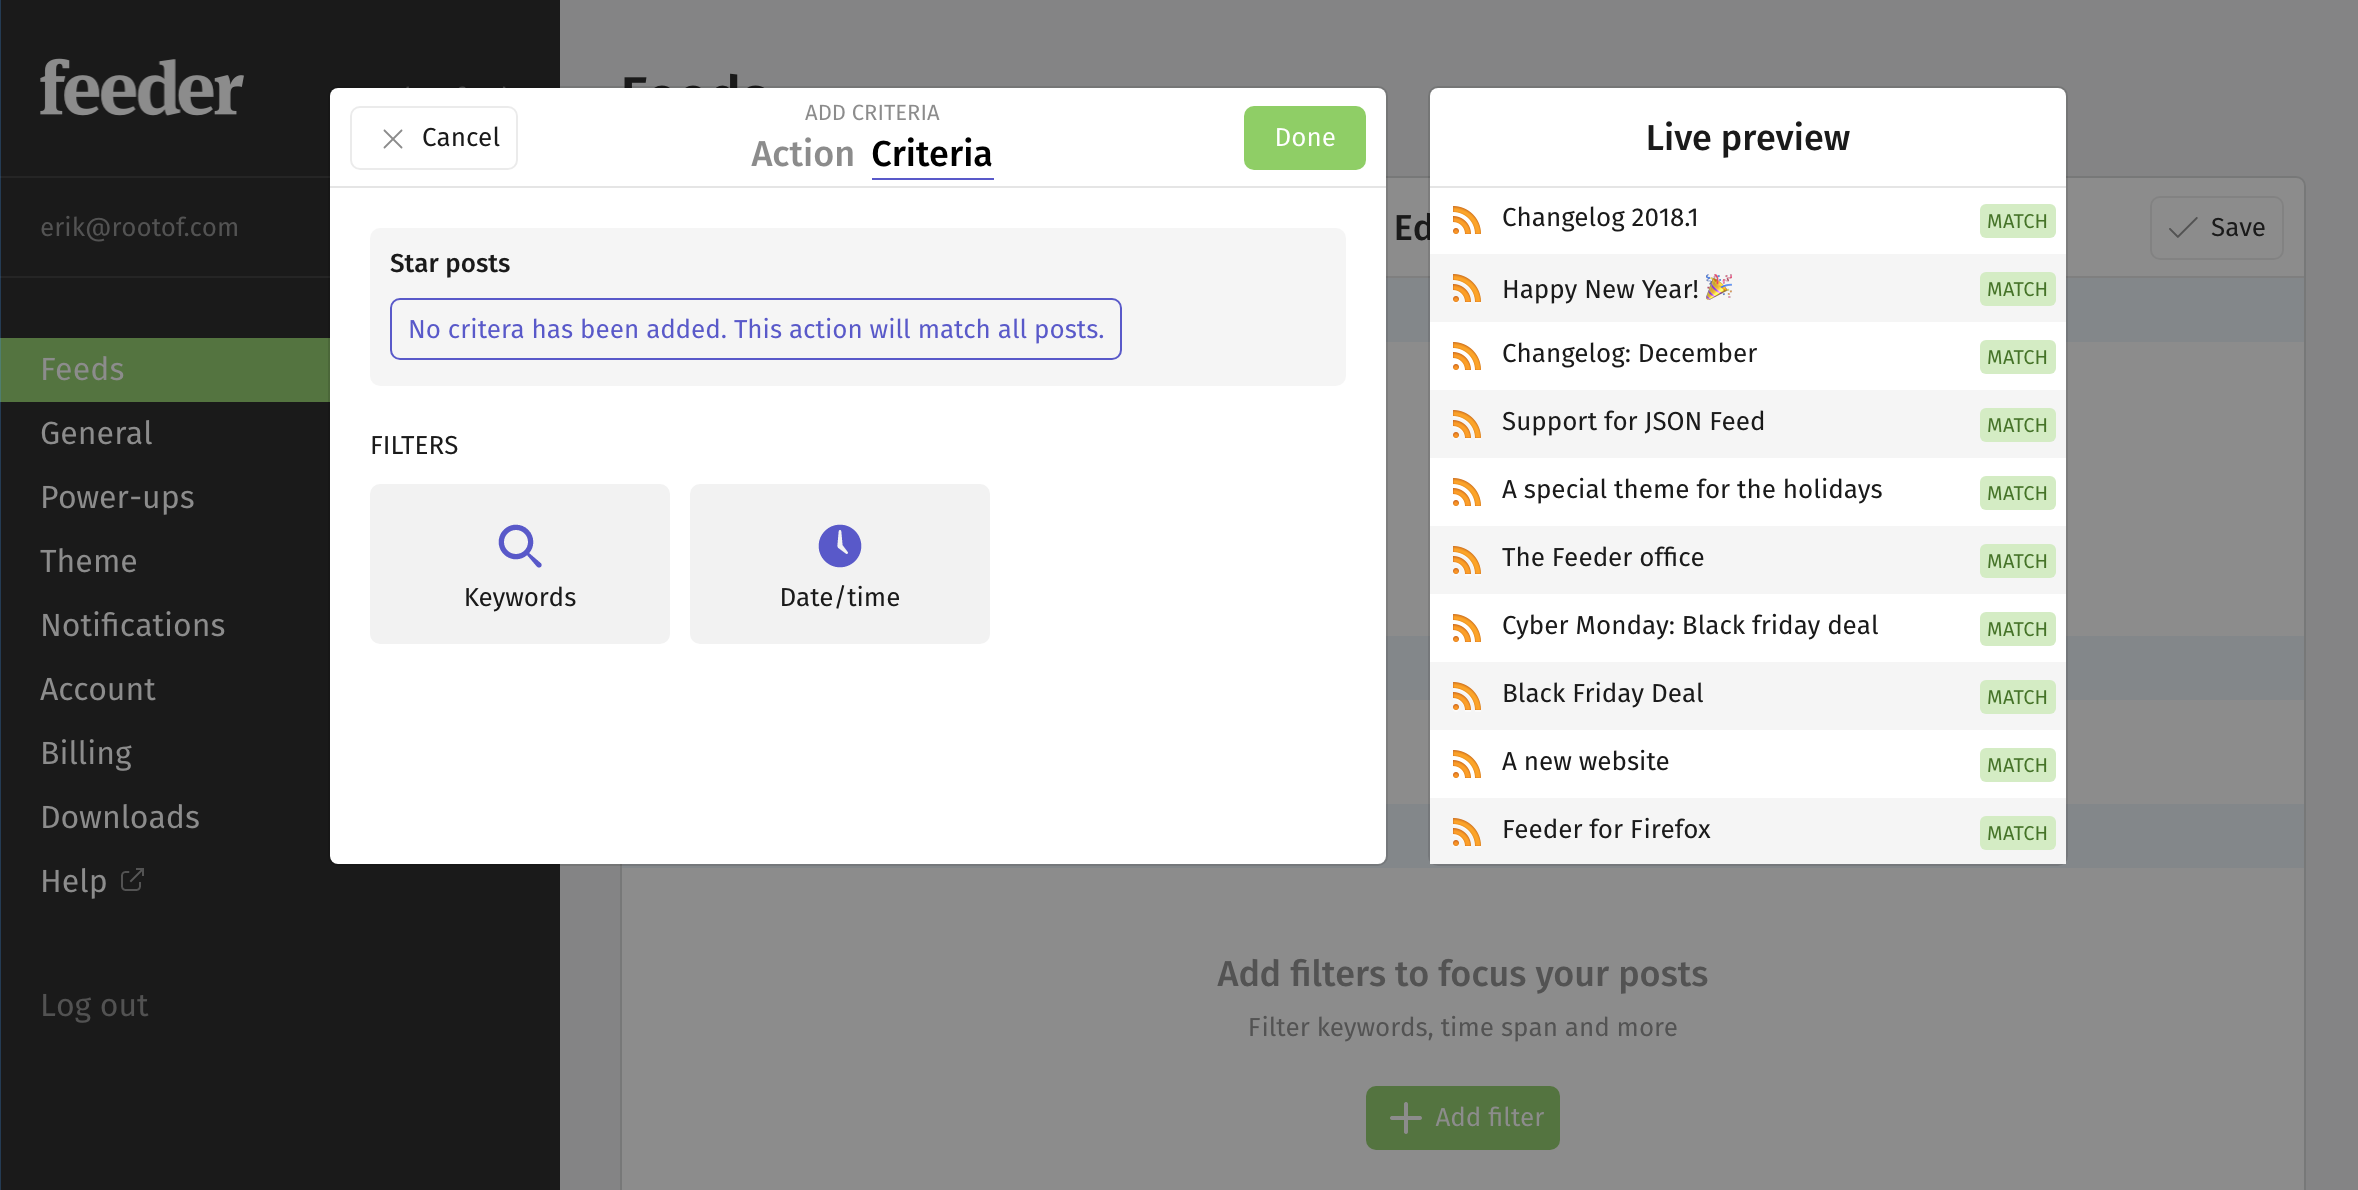Screen dimensions: 2358x1190
Task: Click MATCH badge for Support for JSON Feed
Action: pos(2017,425)
